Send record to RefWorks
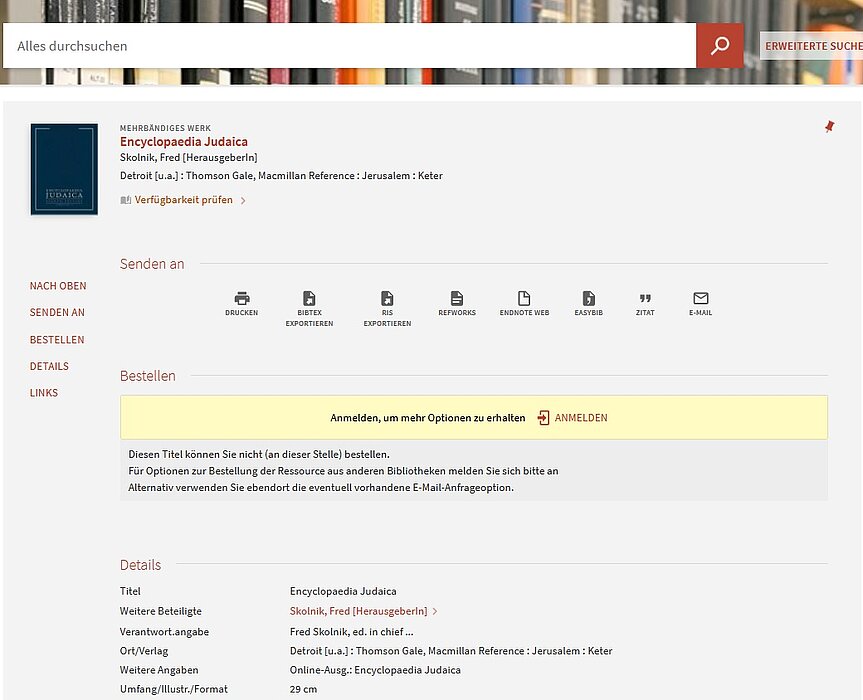 pyautogui.click(x=457, y=304)
